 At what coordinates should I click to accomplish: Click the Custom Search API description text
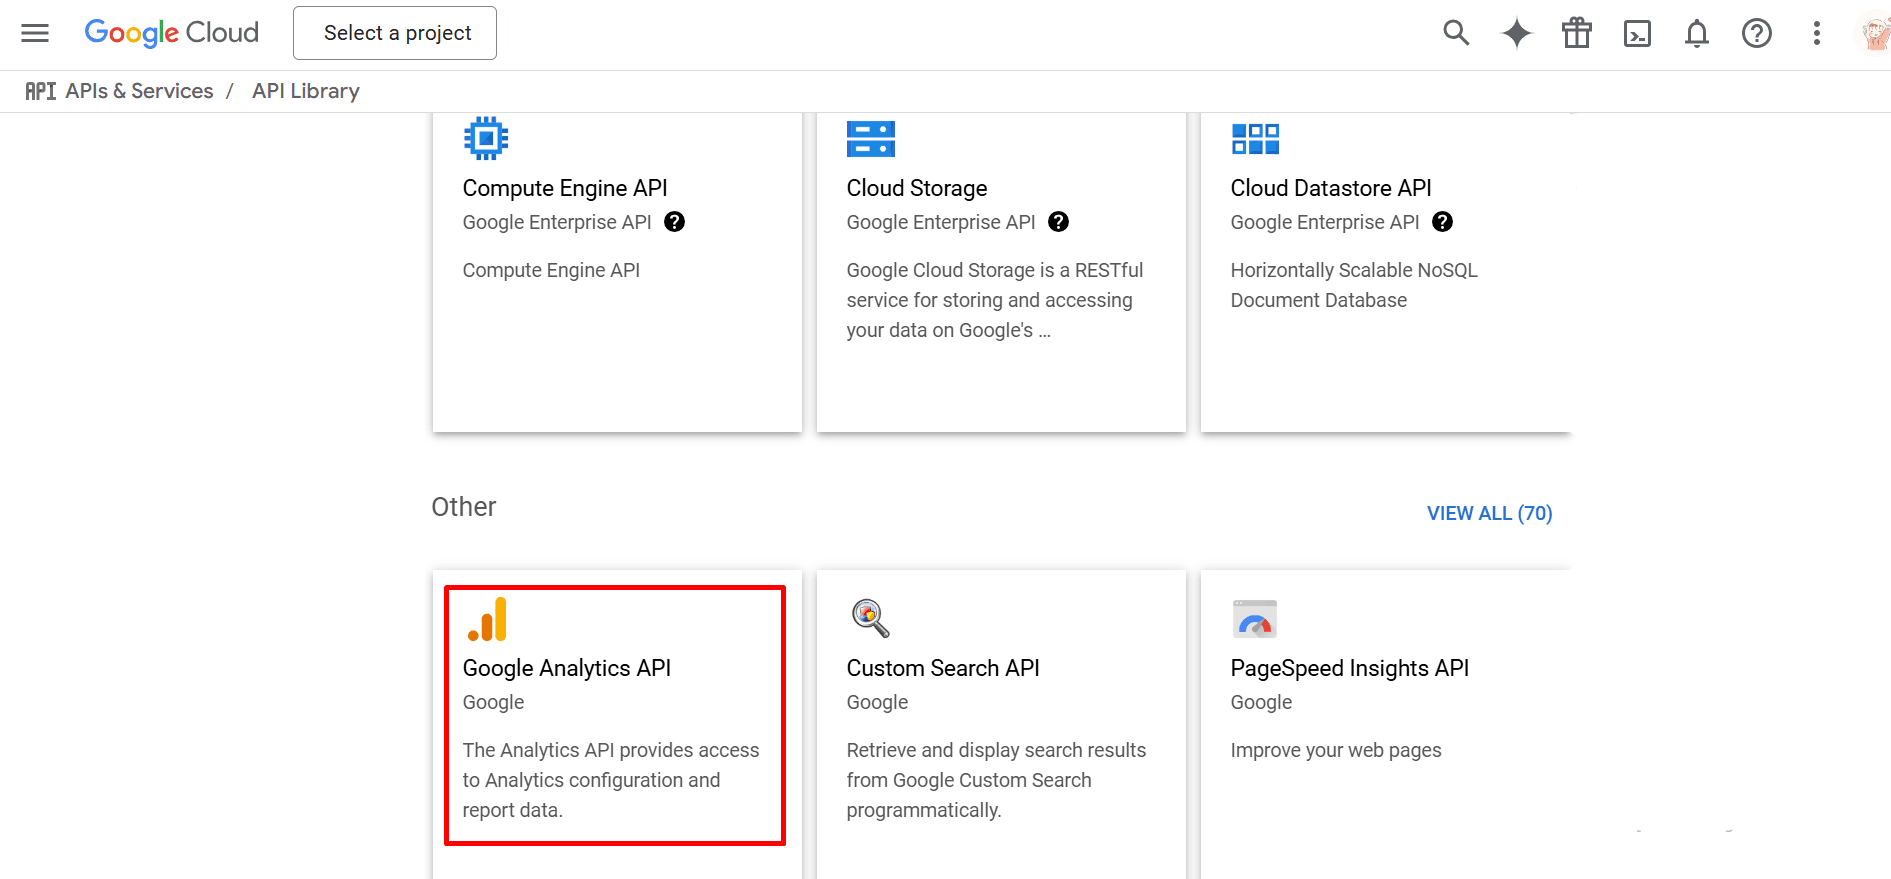pos(996,780)
